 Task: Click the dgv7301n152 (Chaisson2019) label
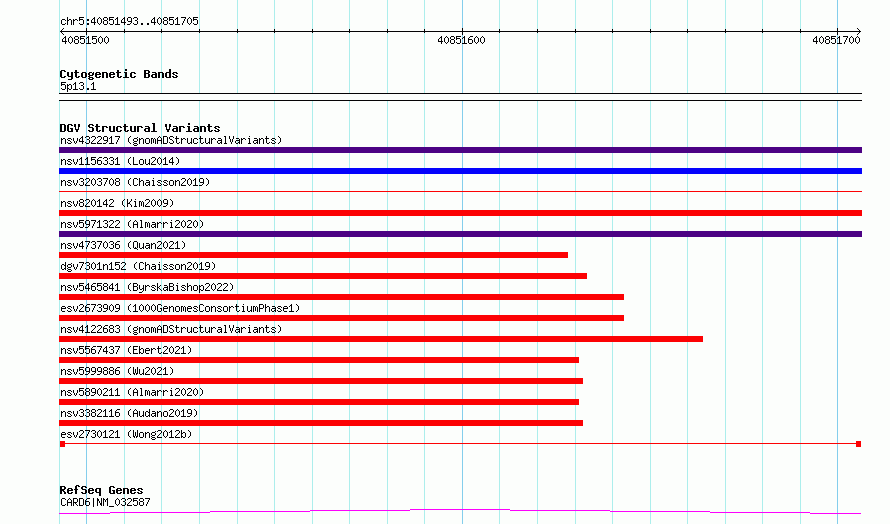(138, 266)
